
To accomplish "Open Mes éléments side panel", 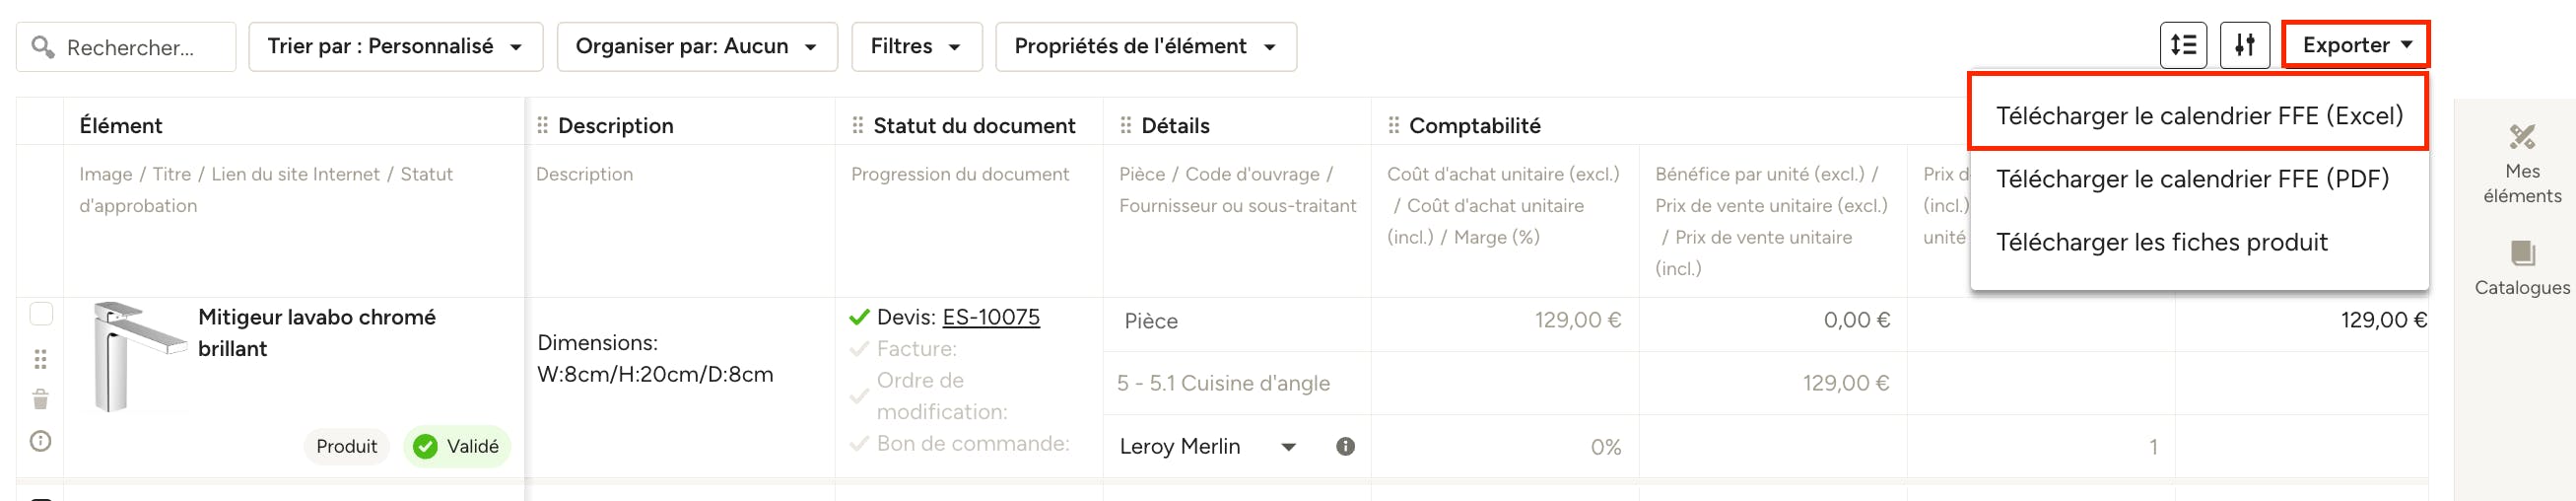I will point(2522,164).
